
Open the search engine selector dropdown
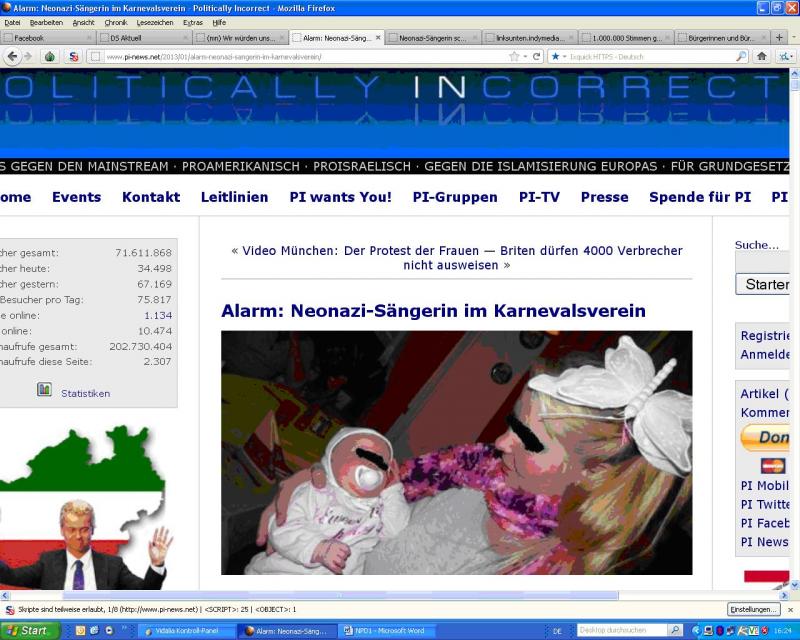click(558, 56)
